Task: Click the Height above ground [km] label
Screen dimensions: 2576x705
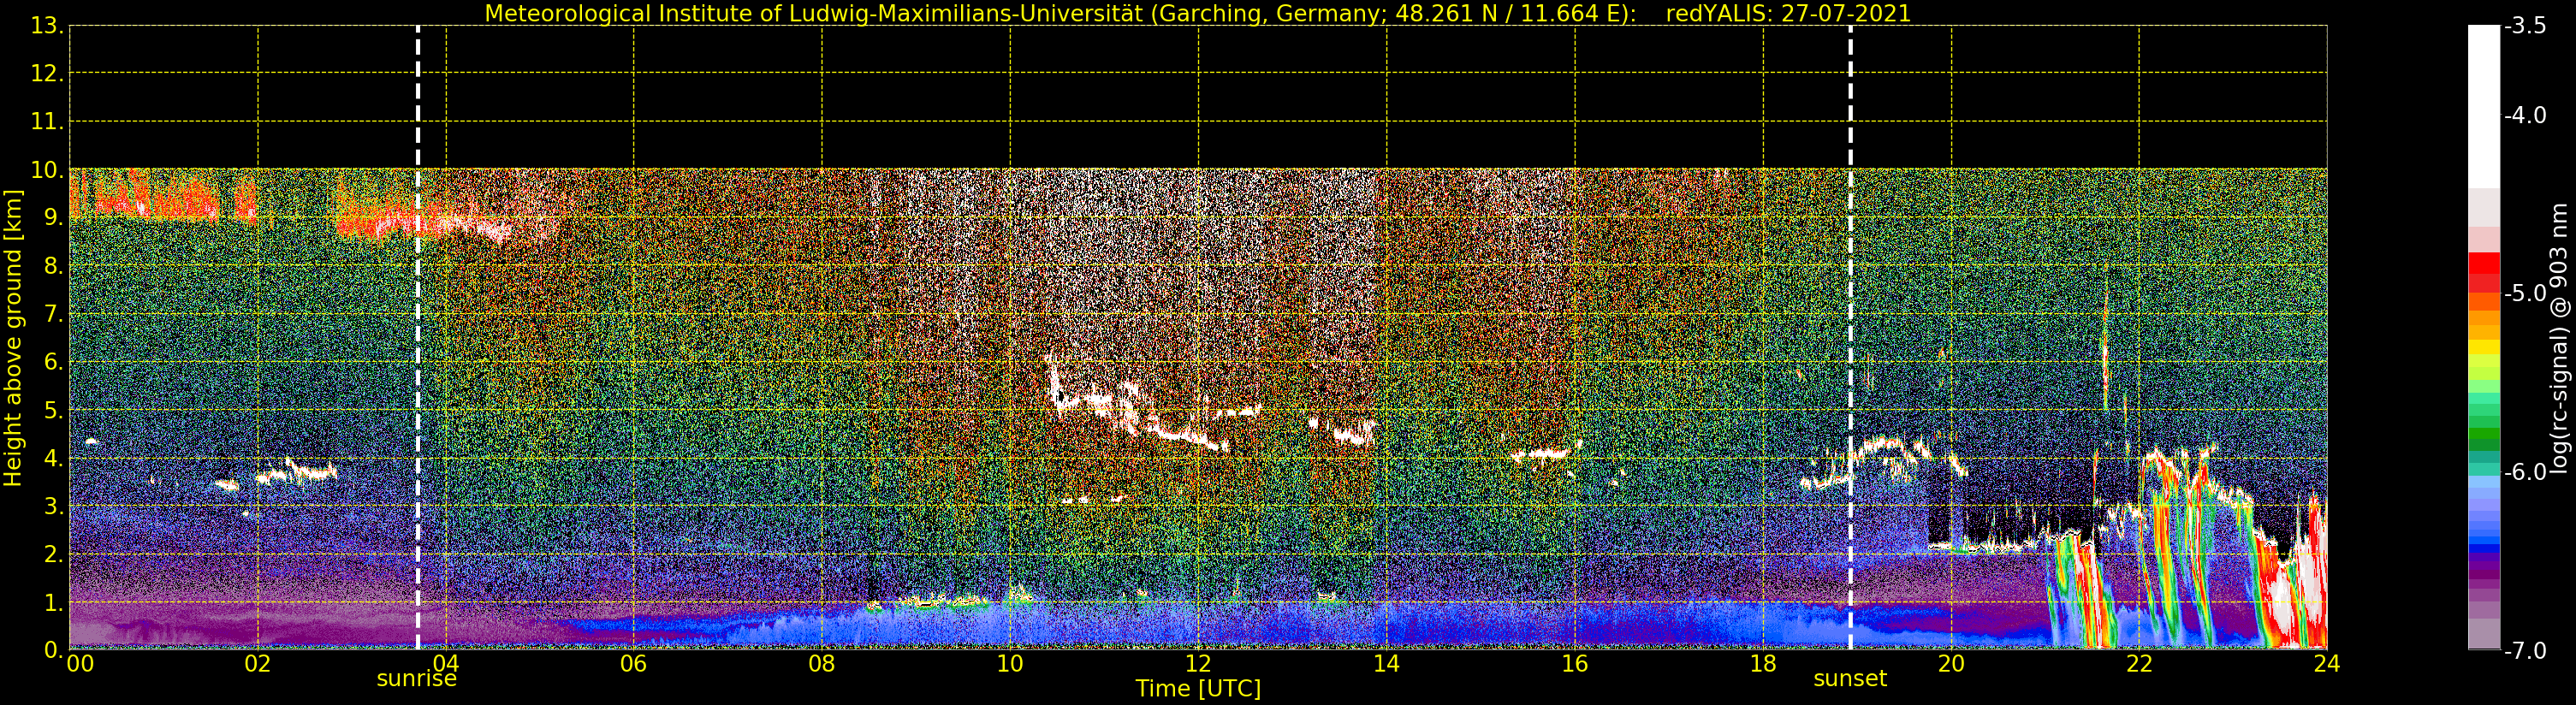Action: (13, 338)
